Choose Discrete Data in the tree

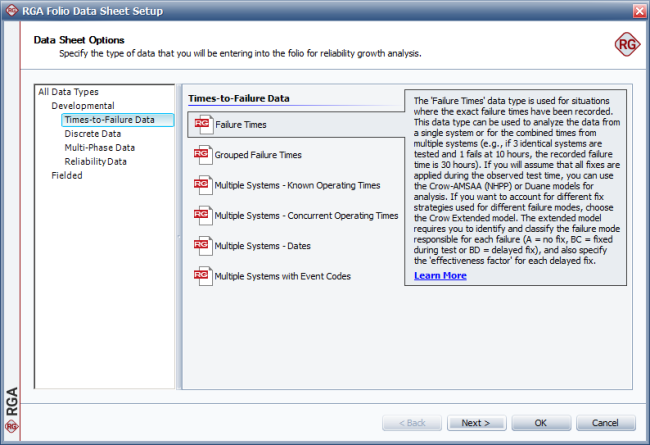pyautogui.click(x=93, y=134)
